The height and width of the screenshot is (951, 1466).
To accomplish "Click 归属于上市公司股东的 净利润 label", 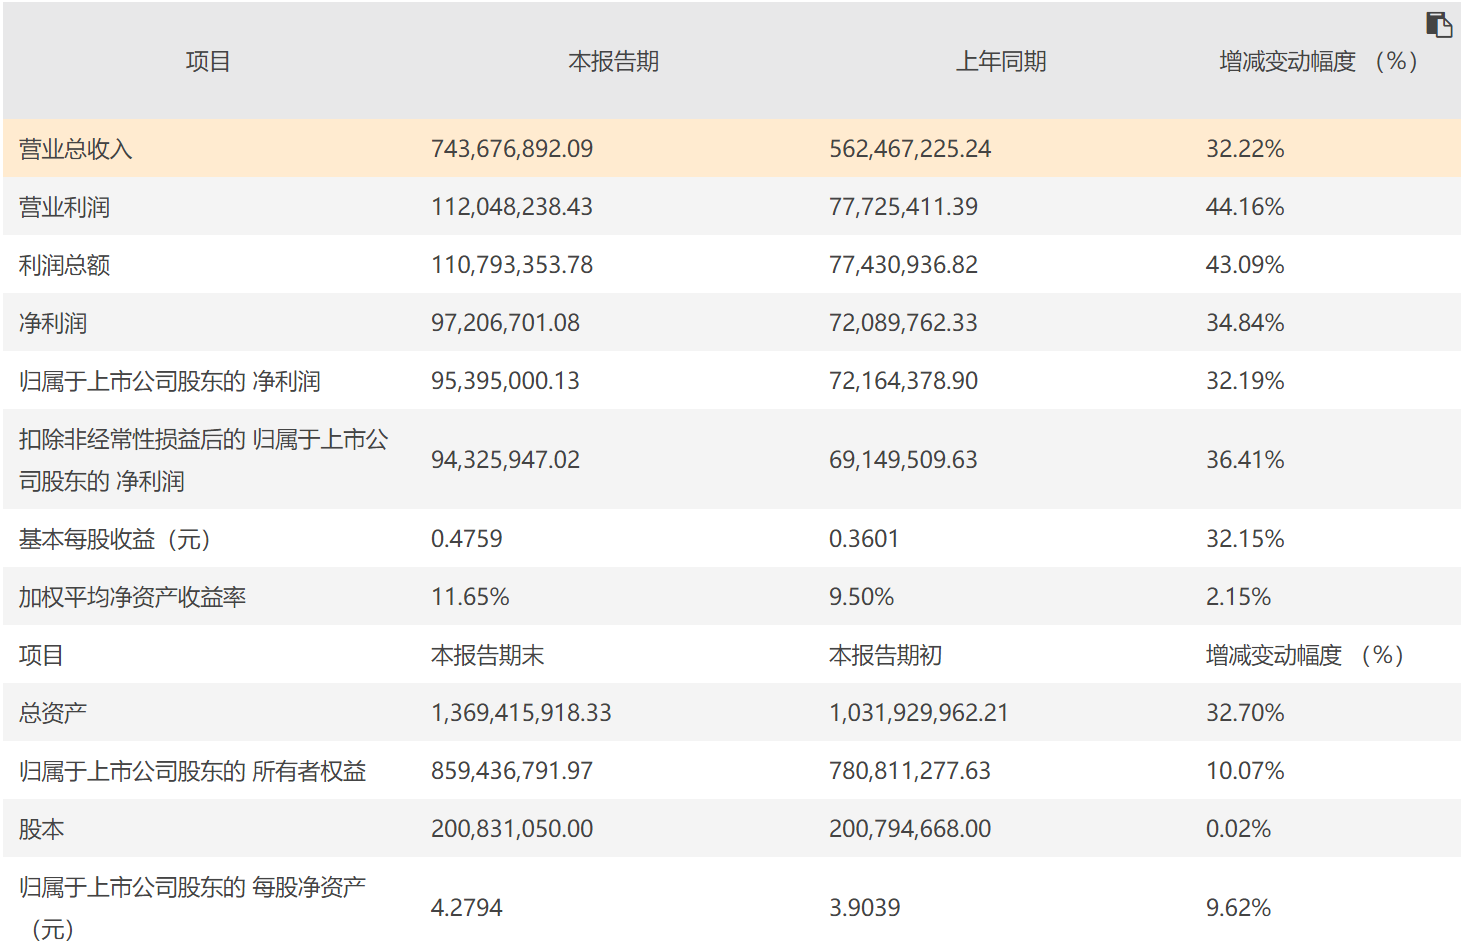I will pyautogui.click(x=170, y=381).
